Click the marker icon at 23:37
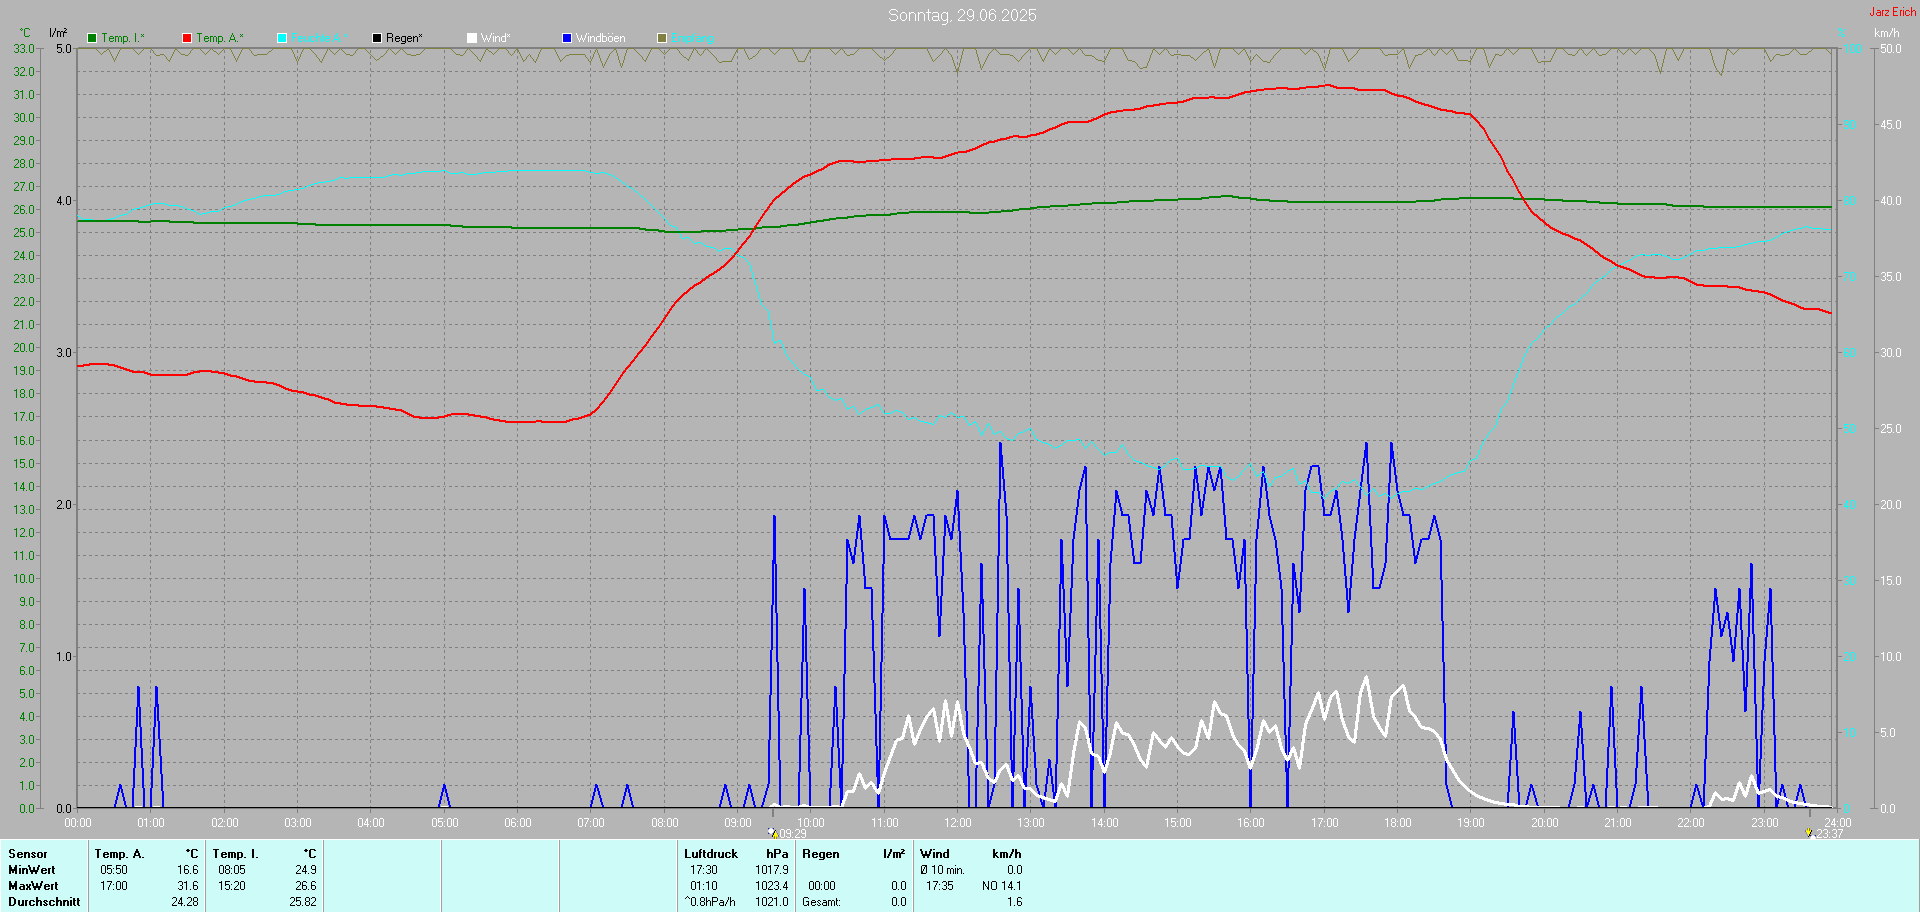The height and width of the screenshot is (912, 1920). (x=1809, y=832)
